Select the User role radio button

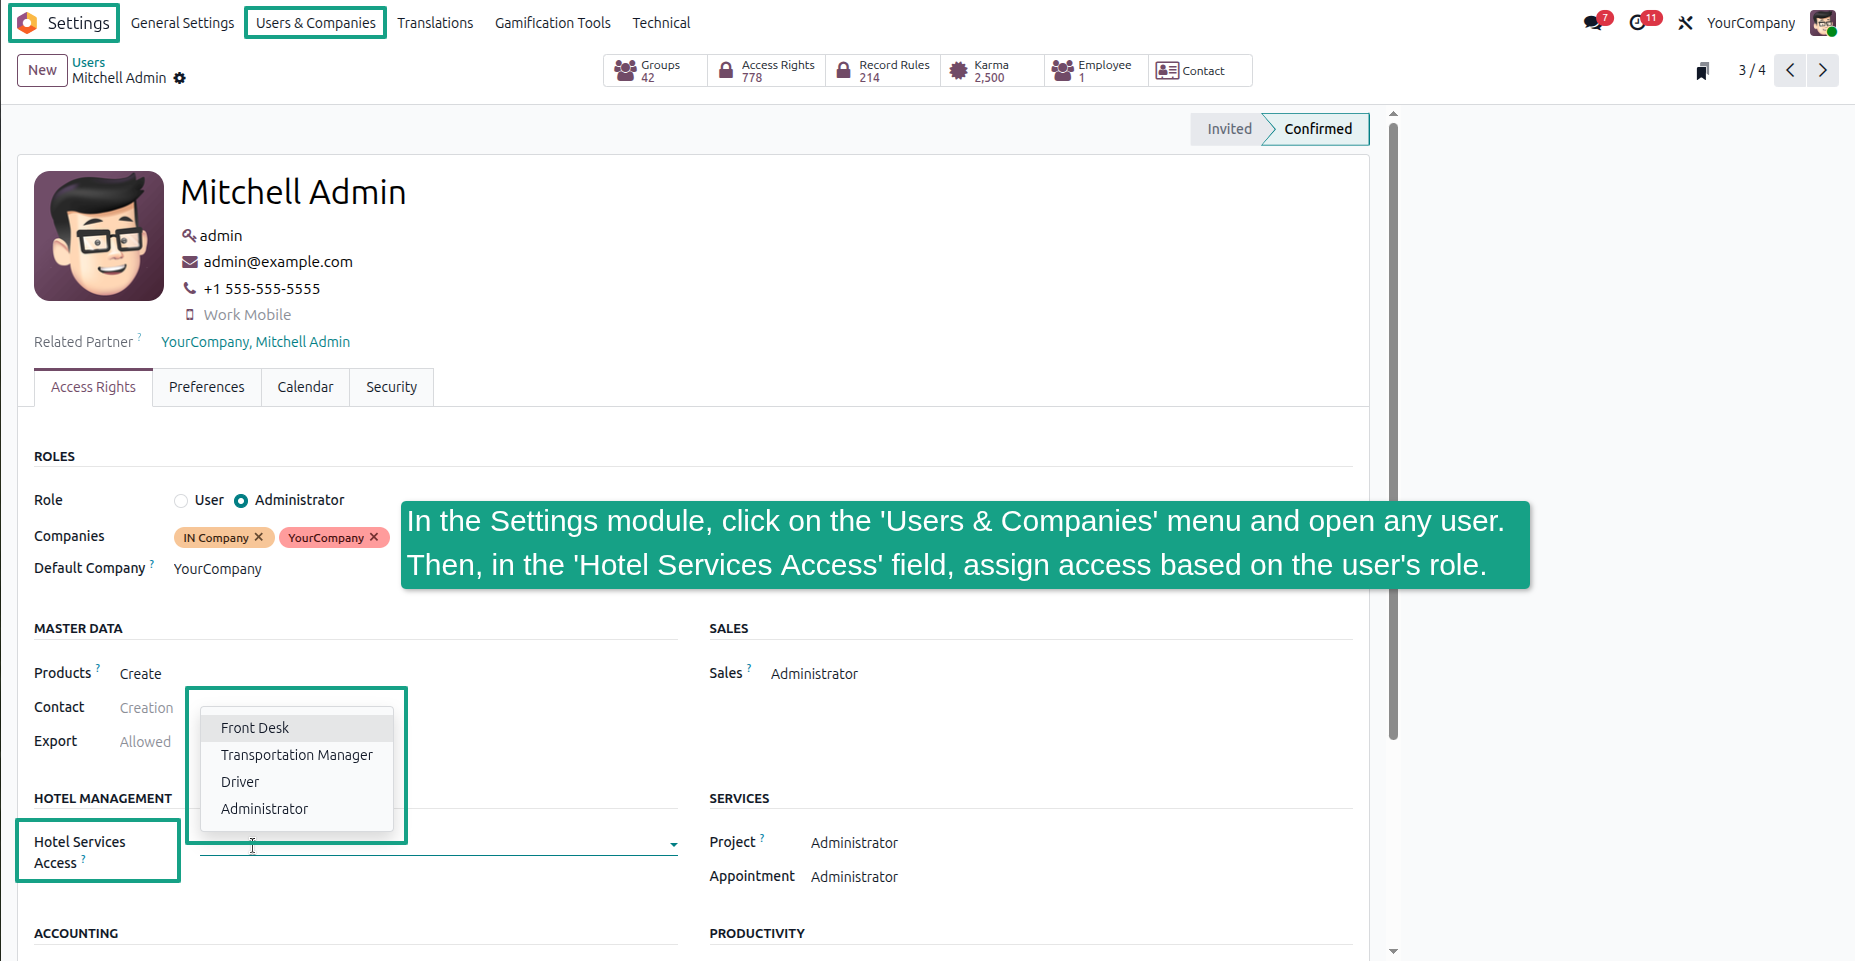coord(181,501)
